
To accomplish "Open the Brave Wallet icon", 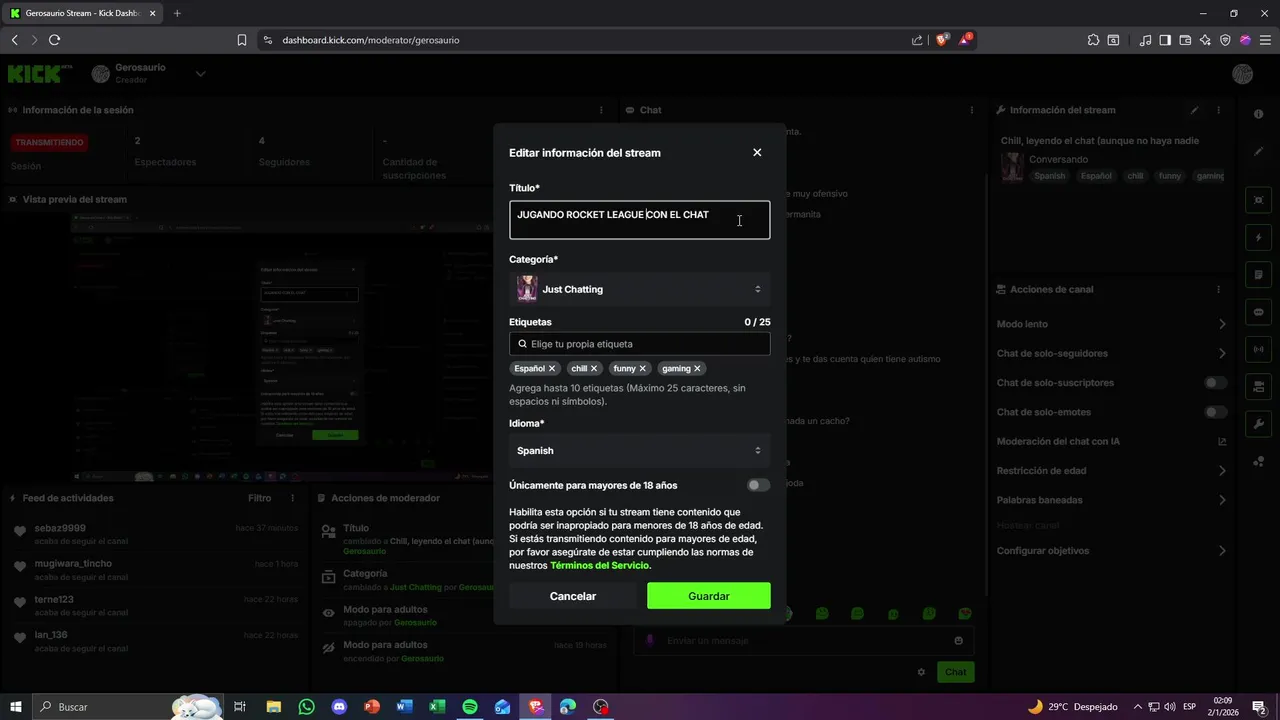I will [1185, 40].
